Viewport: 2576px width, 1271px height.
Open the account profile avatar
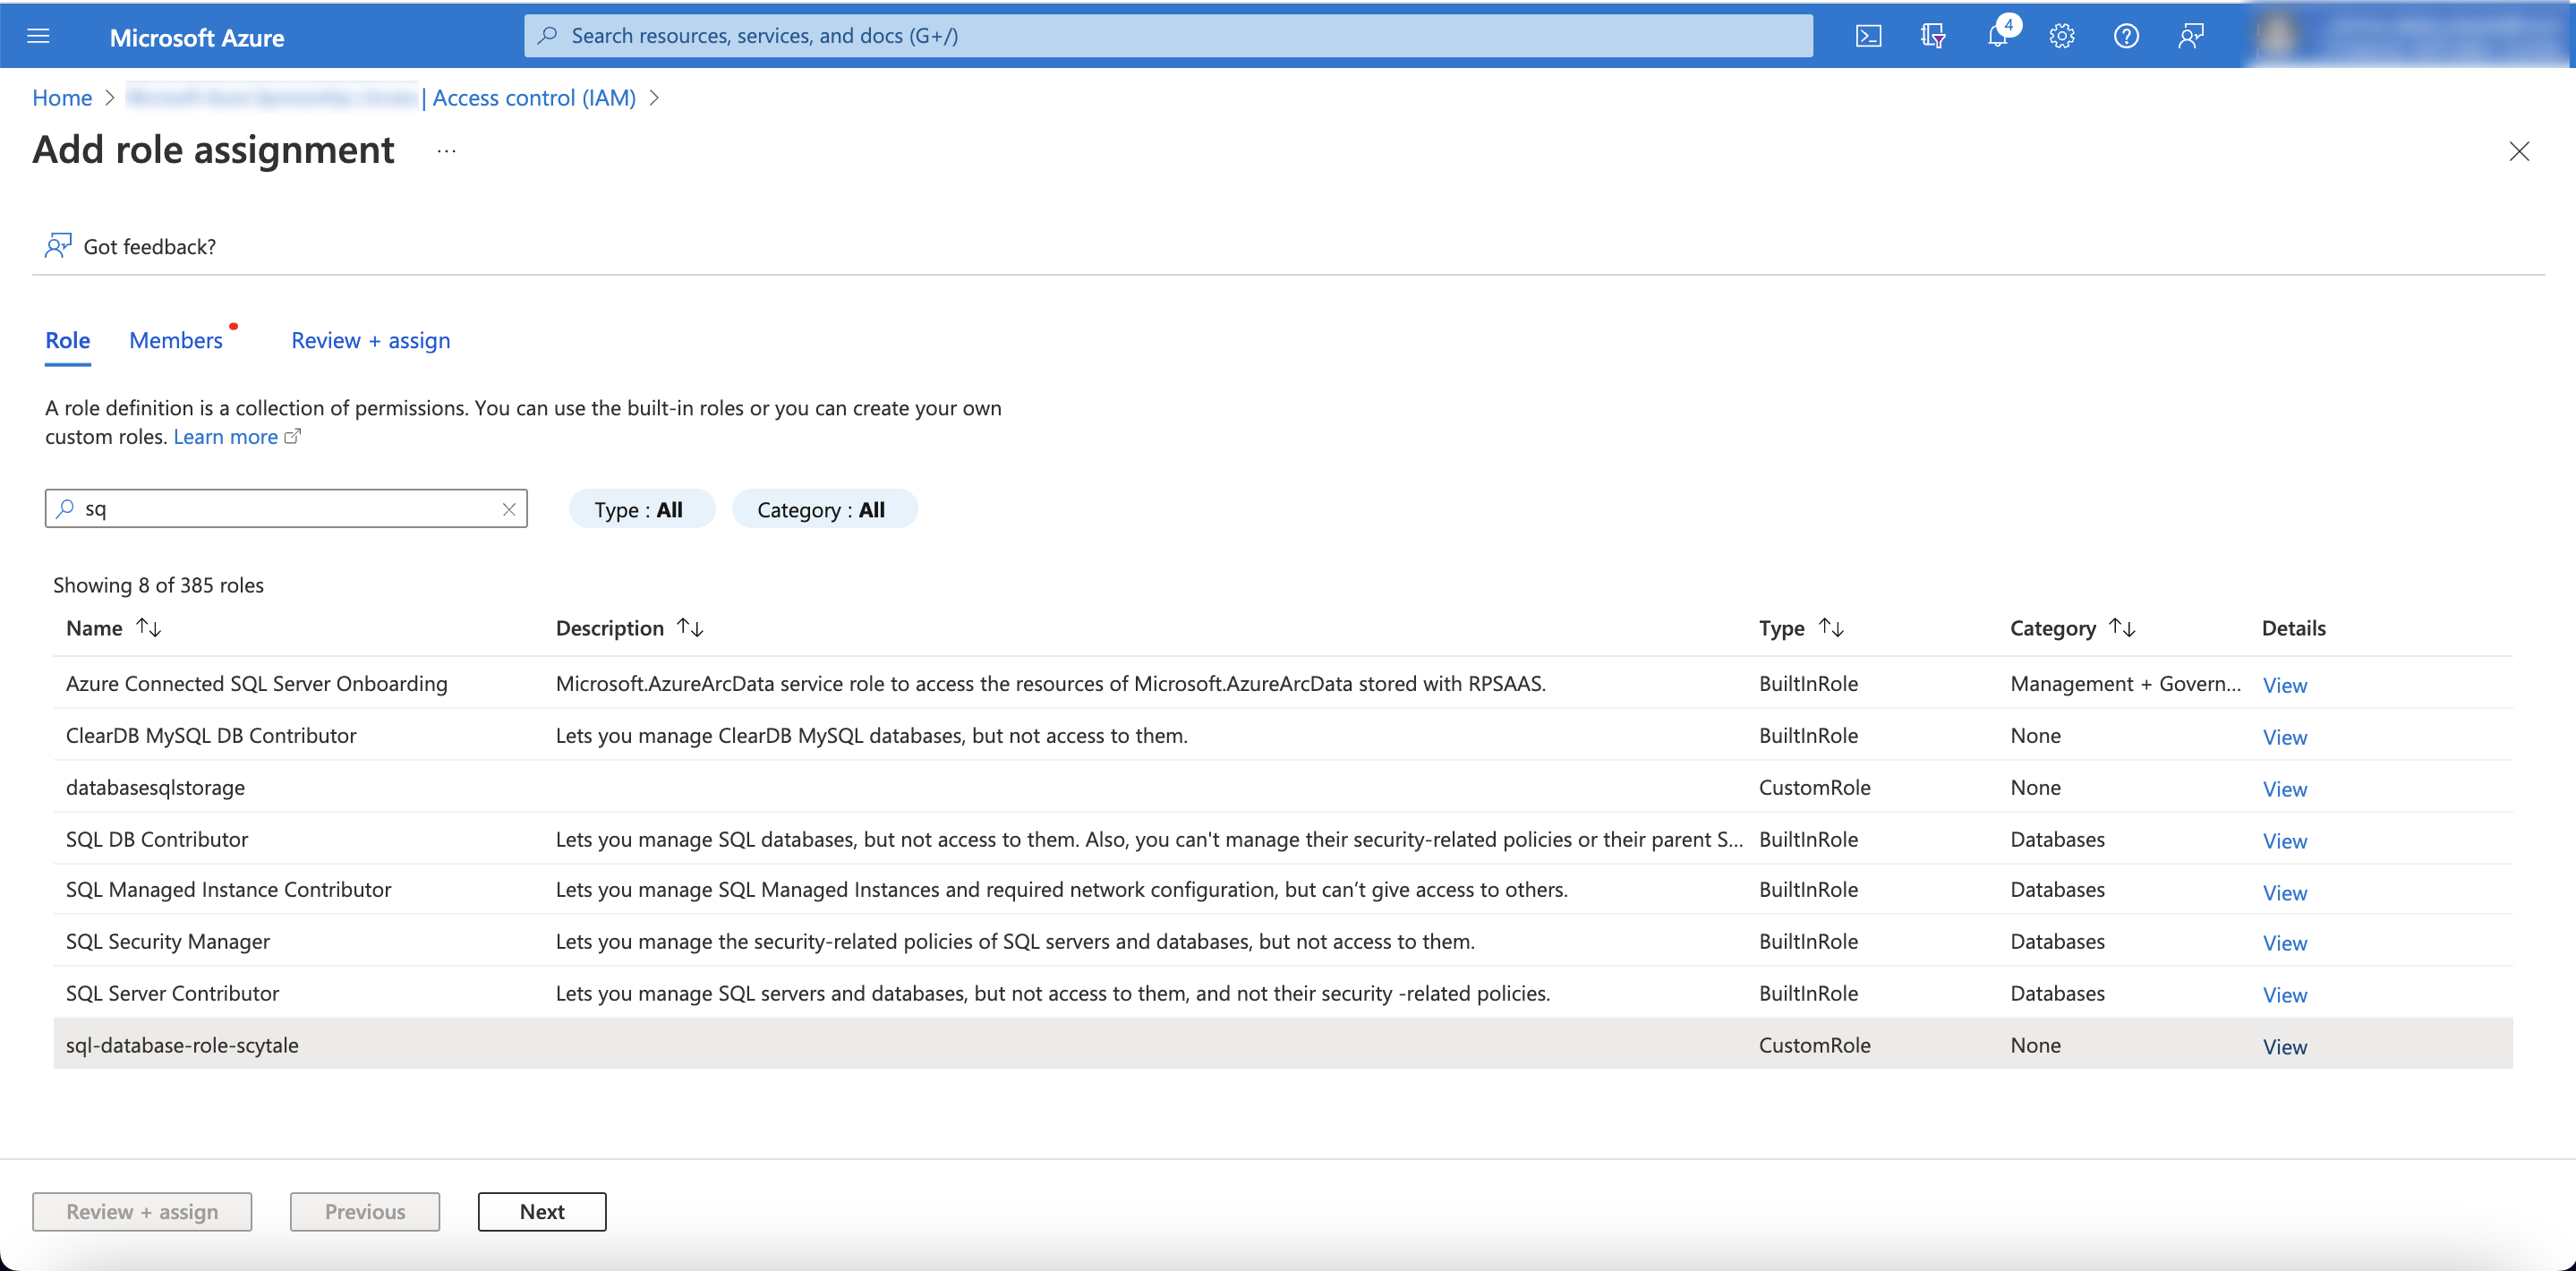pos(2277,35)
